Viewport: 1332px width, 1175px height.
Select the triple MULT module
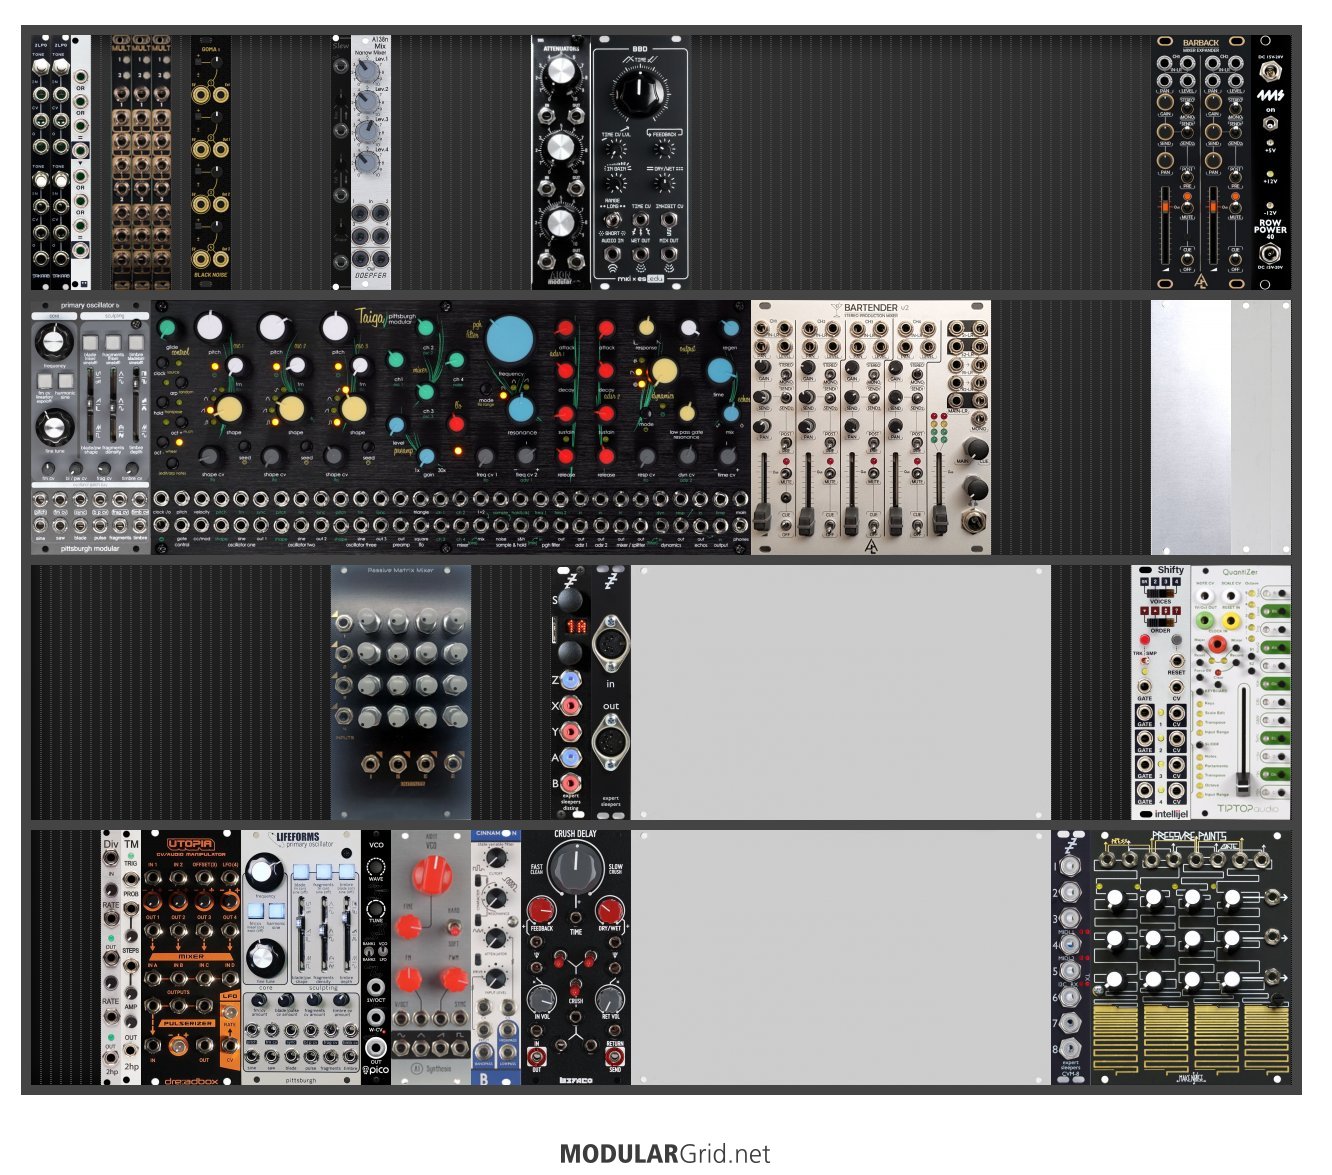pos(141,163)
